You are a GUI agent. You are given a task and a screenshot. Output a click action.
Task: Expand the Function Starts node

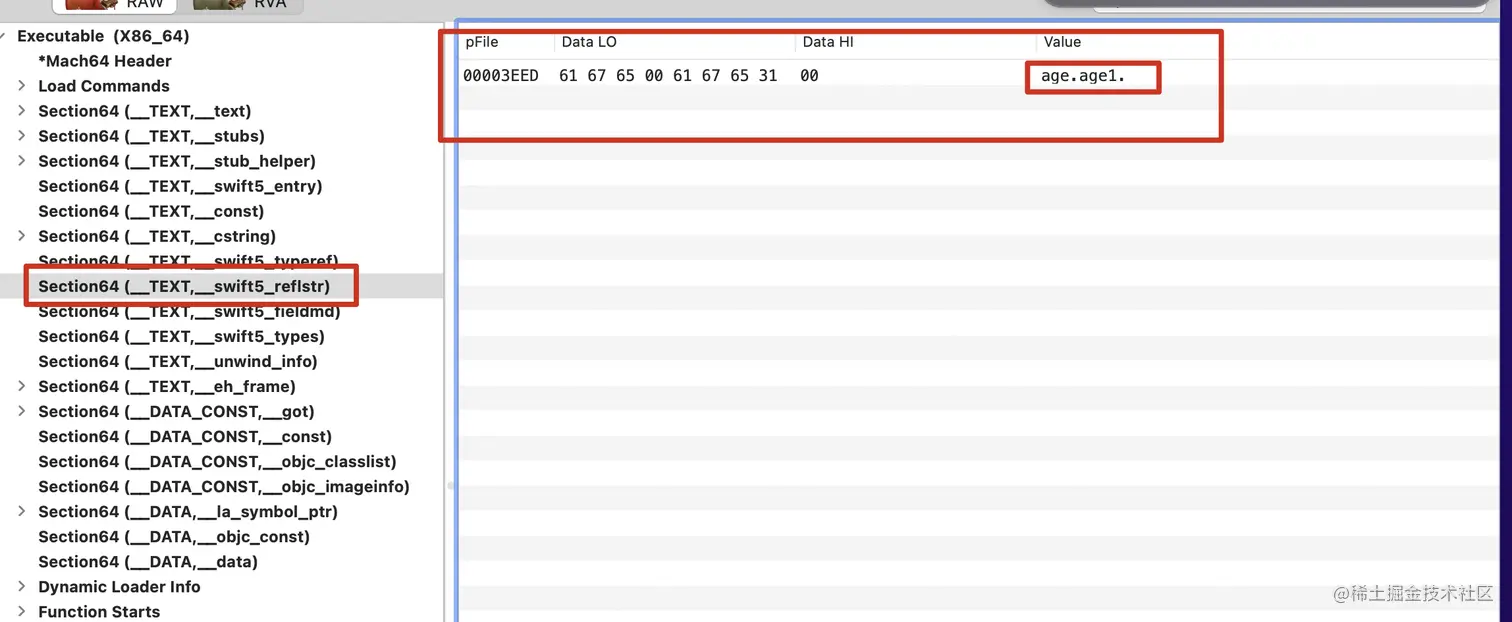click(22, 611)
